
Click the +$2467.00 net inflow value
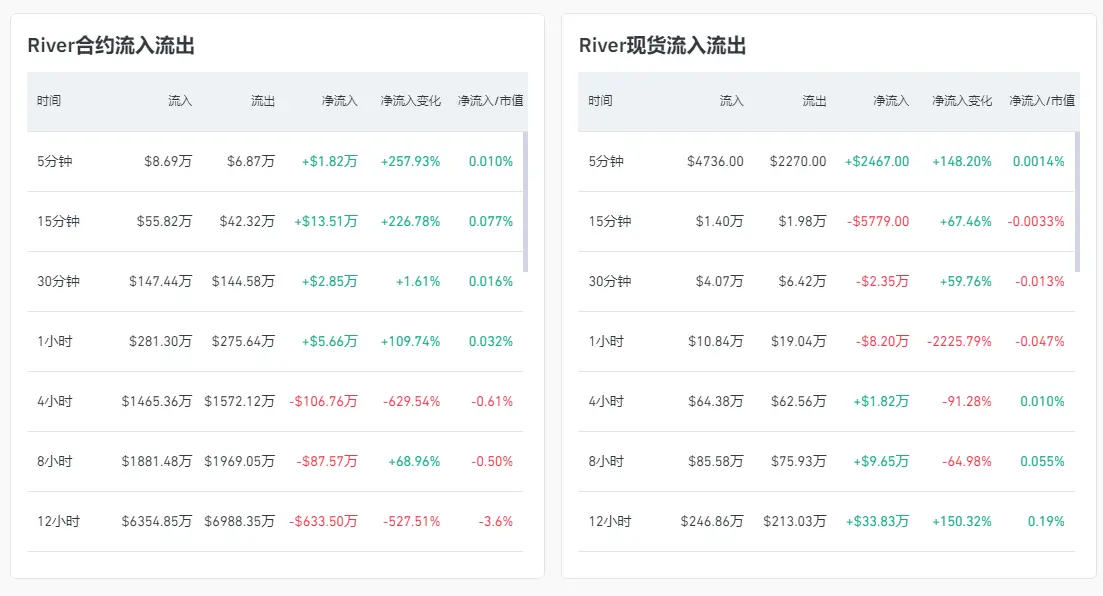[x=877, y=161]
